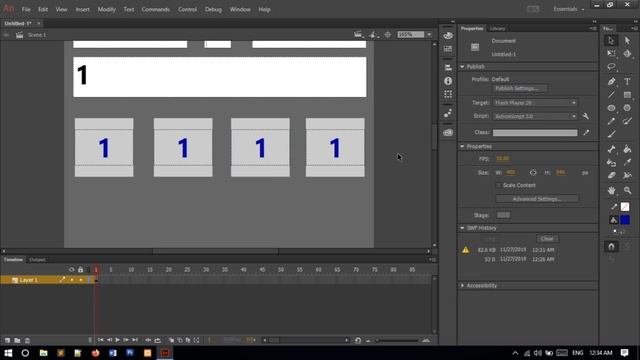Open the Color panel icon
Image resolution: width=640 pixels, height=360 pixels.
tap(448, 36)
